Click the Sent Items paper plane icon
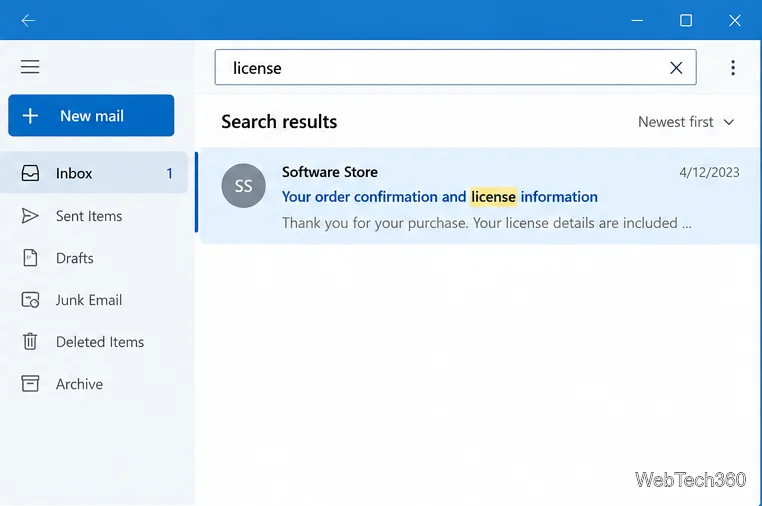Screen dimensions: 762x506 30,216
